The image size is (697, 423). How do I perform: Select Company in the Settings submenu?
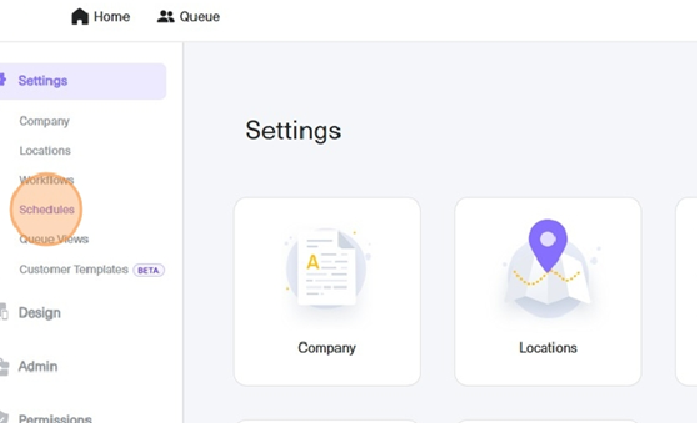click(44, 121)
